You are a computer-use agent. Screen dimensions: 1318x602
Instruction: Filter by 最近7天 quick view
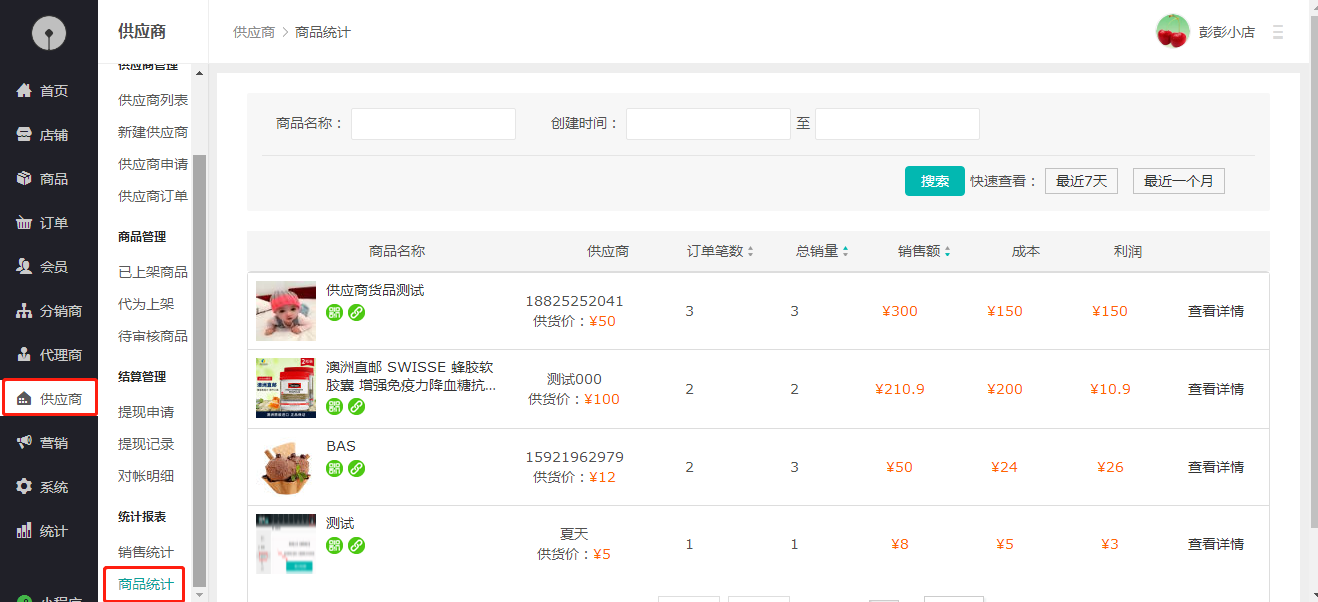(1081, 181)
